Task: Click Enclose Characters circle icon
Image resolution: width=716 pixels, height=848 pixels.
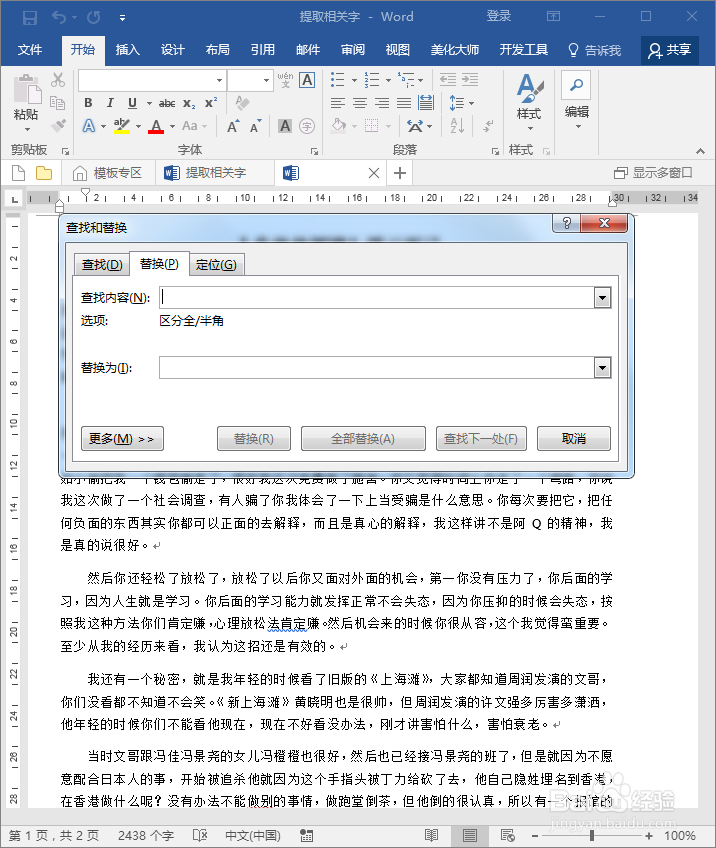Action: (x=307, y=126)
